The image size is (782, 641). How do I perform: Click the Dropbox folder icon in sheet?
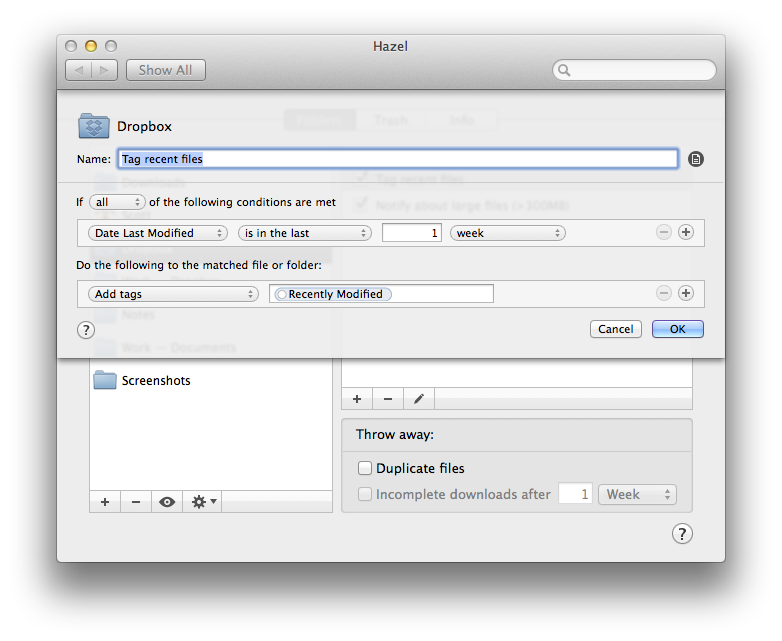(94, 126)
